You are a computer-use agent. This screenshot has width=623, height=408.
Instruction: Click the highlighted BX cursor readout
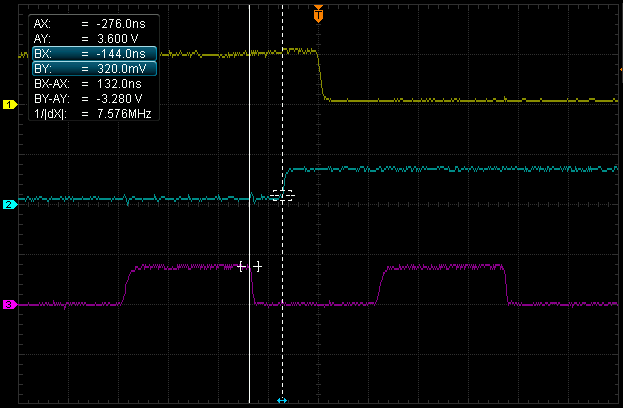point(95,54)
